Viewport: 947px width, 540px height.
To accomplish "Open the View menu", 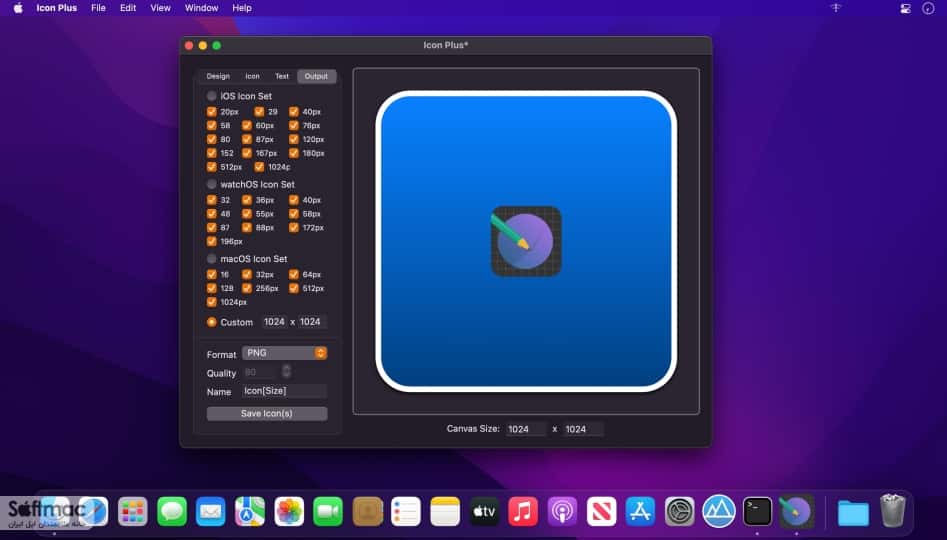I will (160, 8).
